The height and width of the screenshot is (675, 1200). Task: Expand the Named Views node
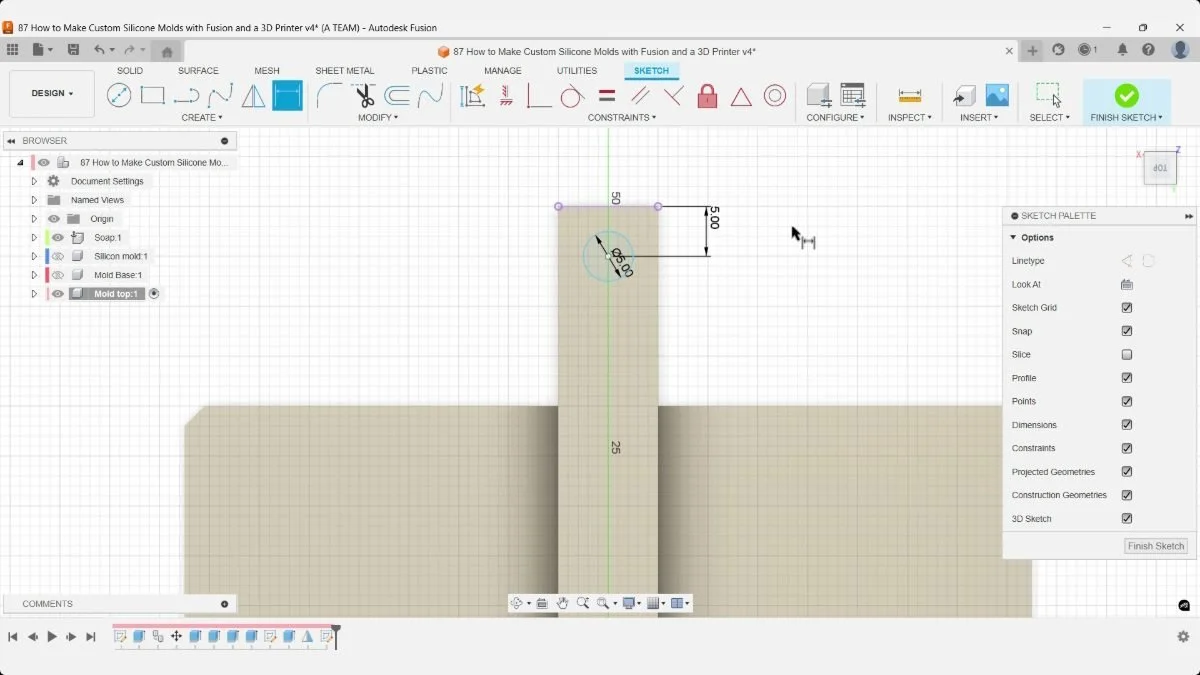(x=34, y=200)
